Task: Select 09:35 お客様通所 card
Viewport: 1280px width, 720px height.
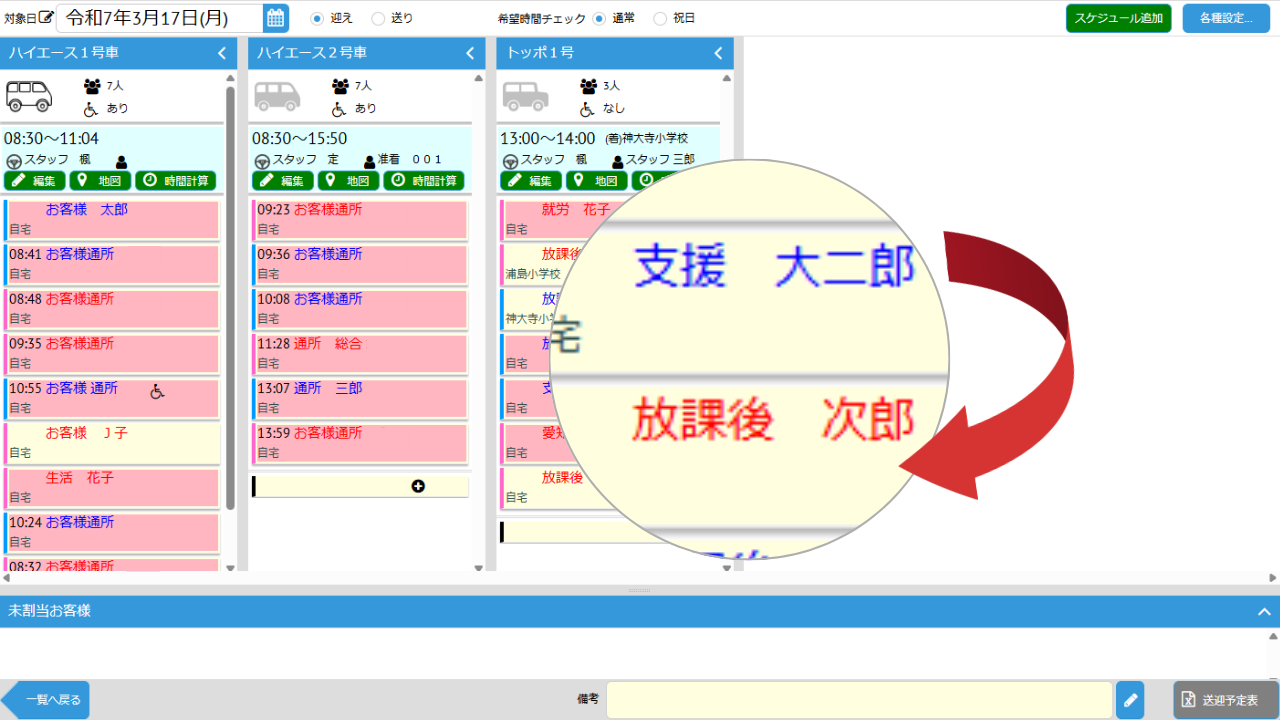Action: (x=112, y=354)
